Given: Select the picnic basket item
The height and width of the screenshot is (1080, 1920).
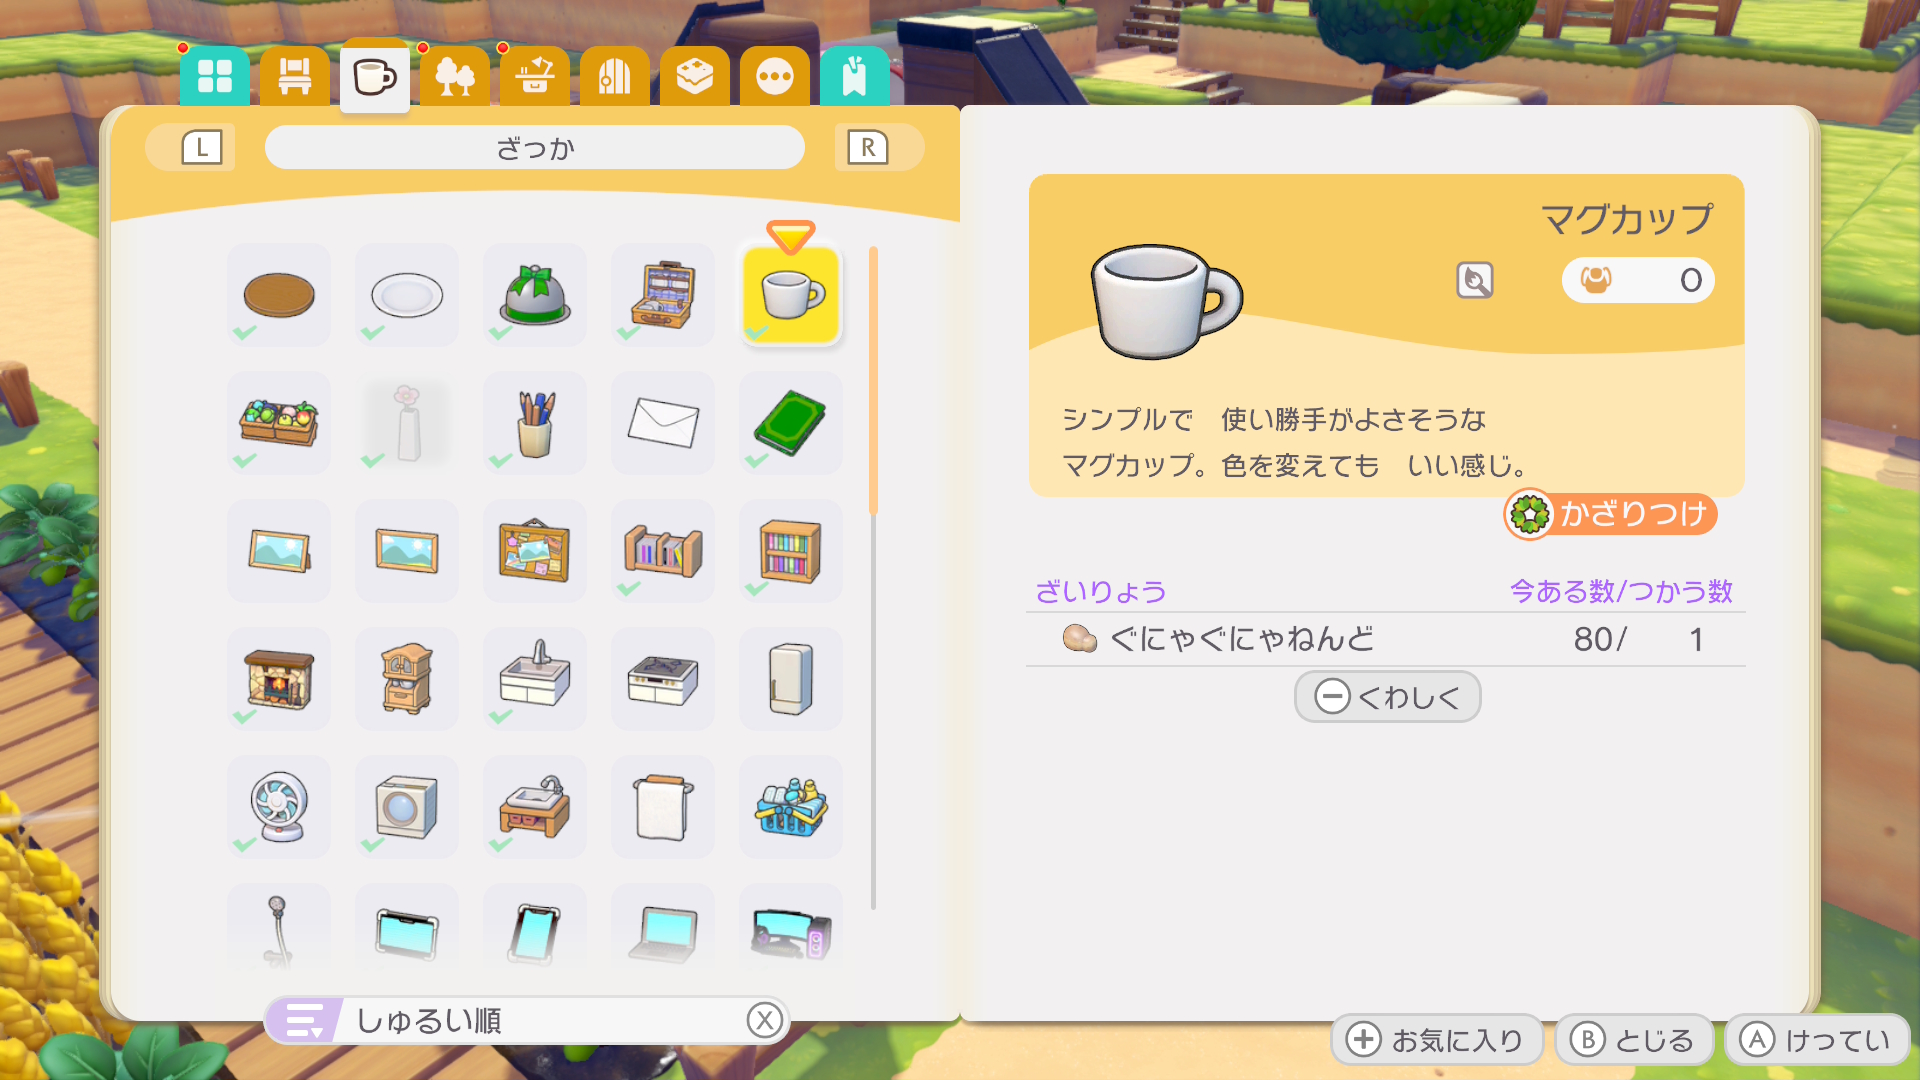Looking at the screenshot, I should pyautogui.click(x=662, y=295).
